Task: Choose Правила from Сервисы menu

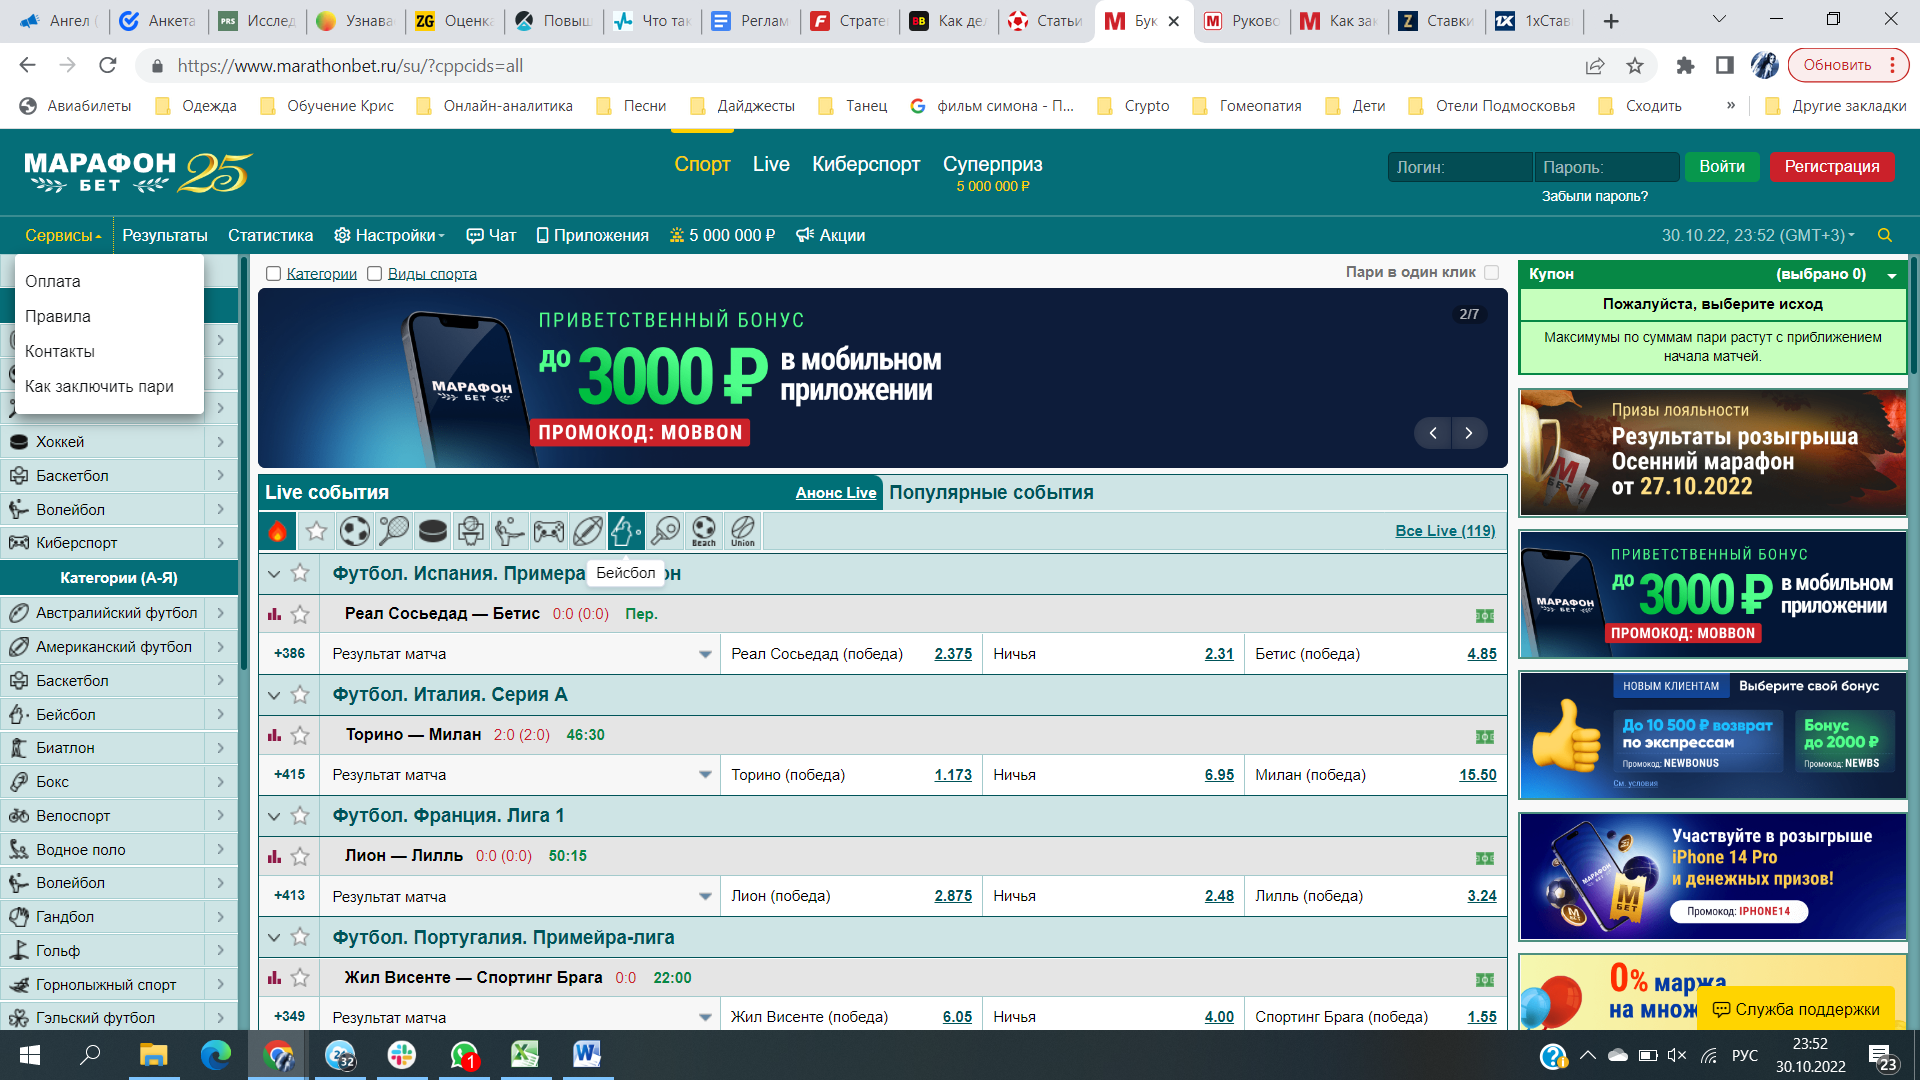Action: 58,317
